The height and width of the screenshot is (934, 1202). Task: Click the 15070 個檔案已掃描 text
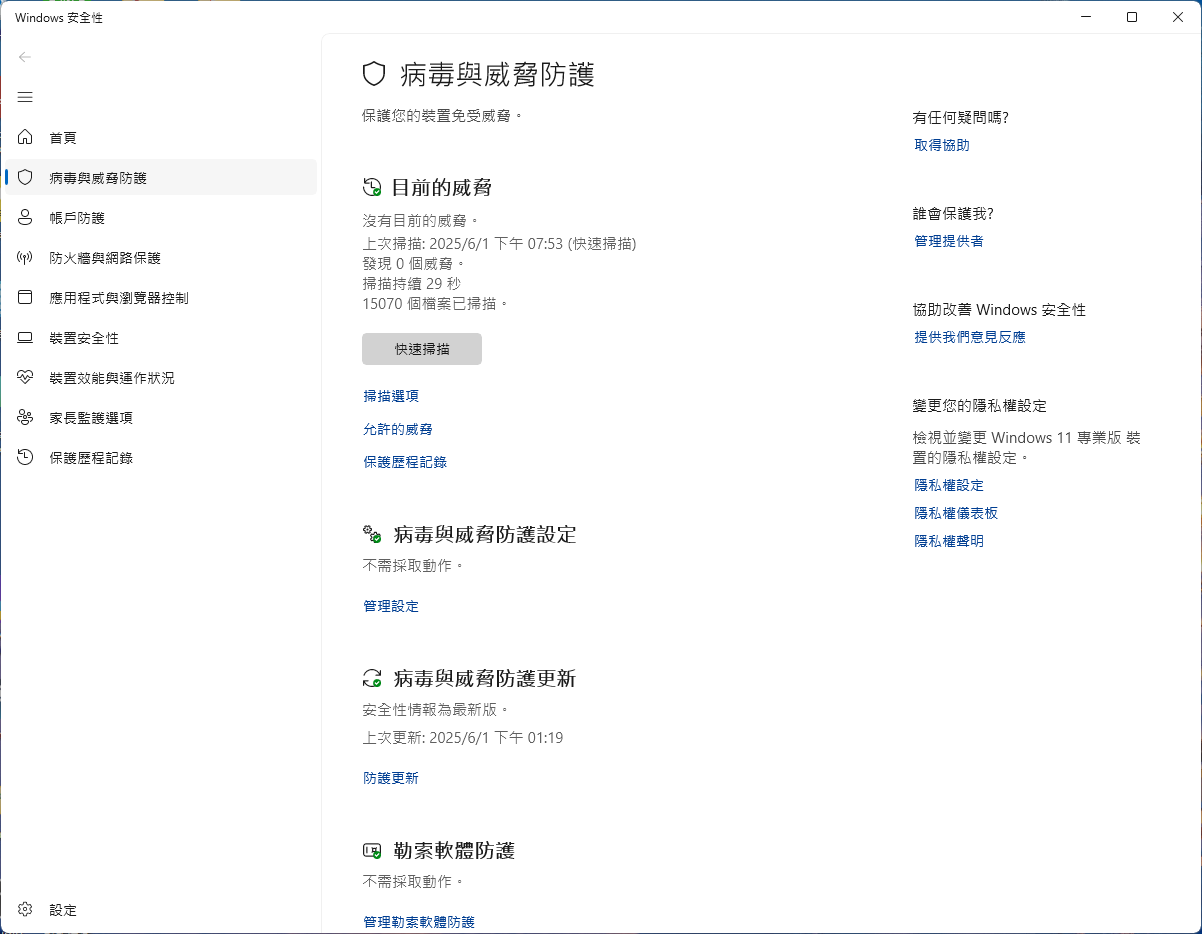[436, 303]
